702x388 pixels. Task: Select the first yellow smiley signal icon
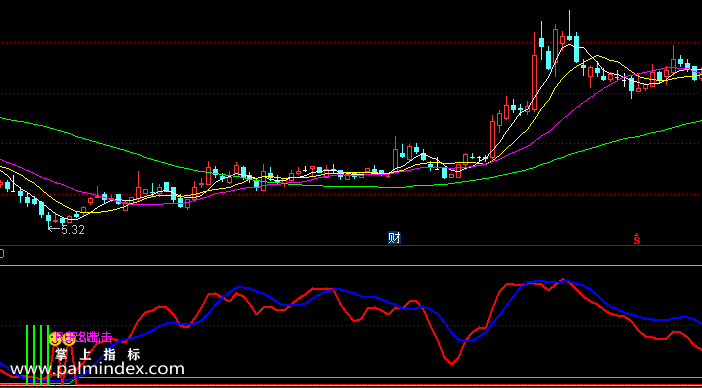point(55,339)
